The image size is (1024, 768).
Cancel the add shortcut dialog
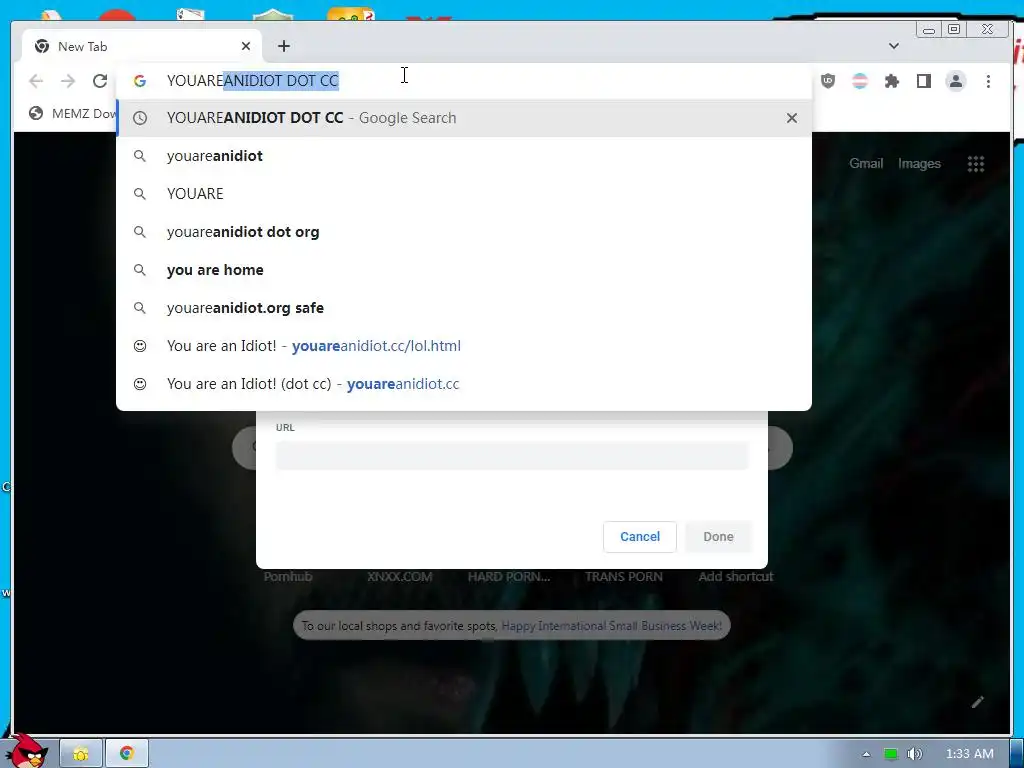click(x=639, y=537)
